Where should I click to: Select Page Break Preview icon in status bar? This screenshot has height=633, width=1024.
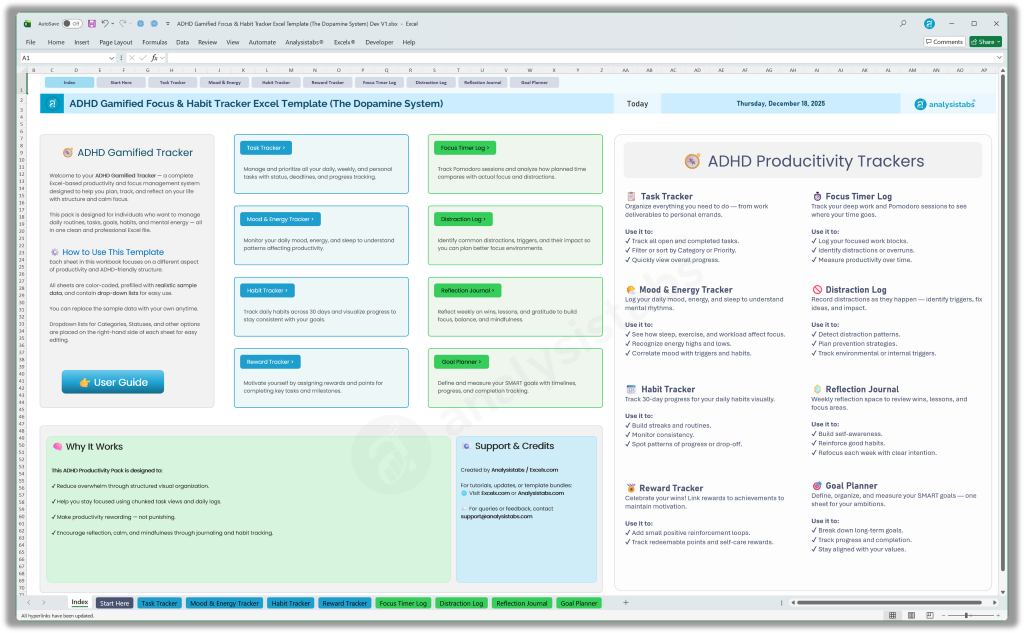[x=930, y=615]
